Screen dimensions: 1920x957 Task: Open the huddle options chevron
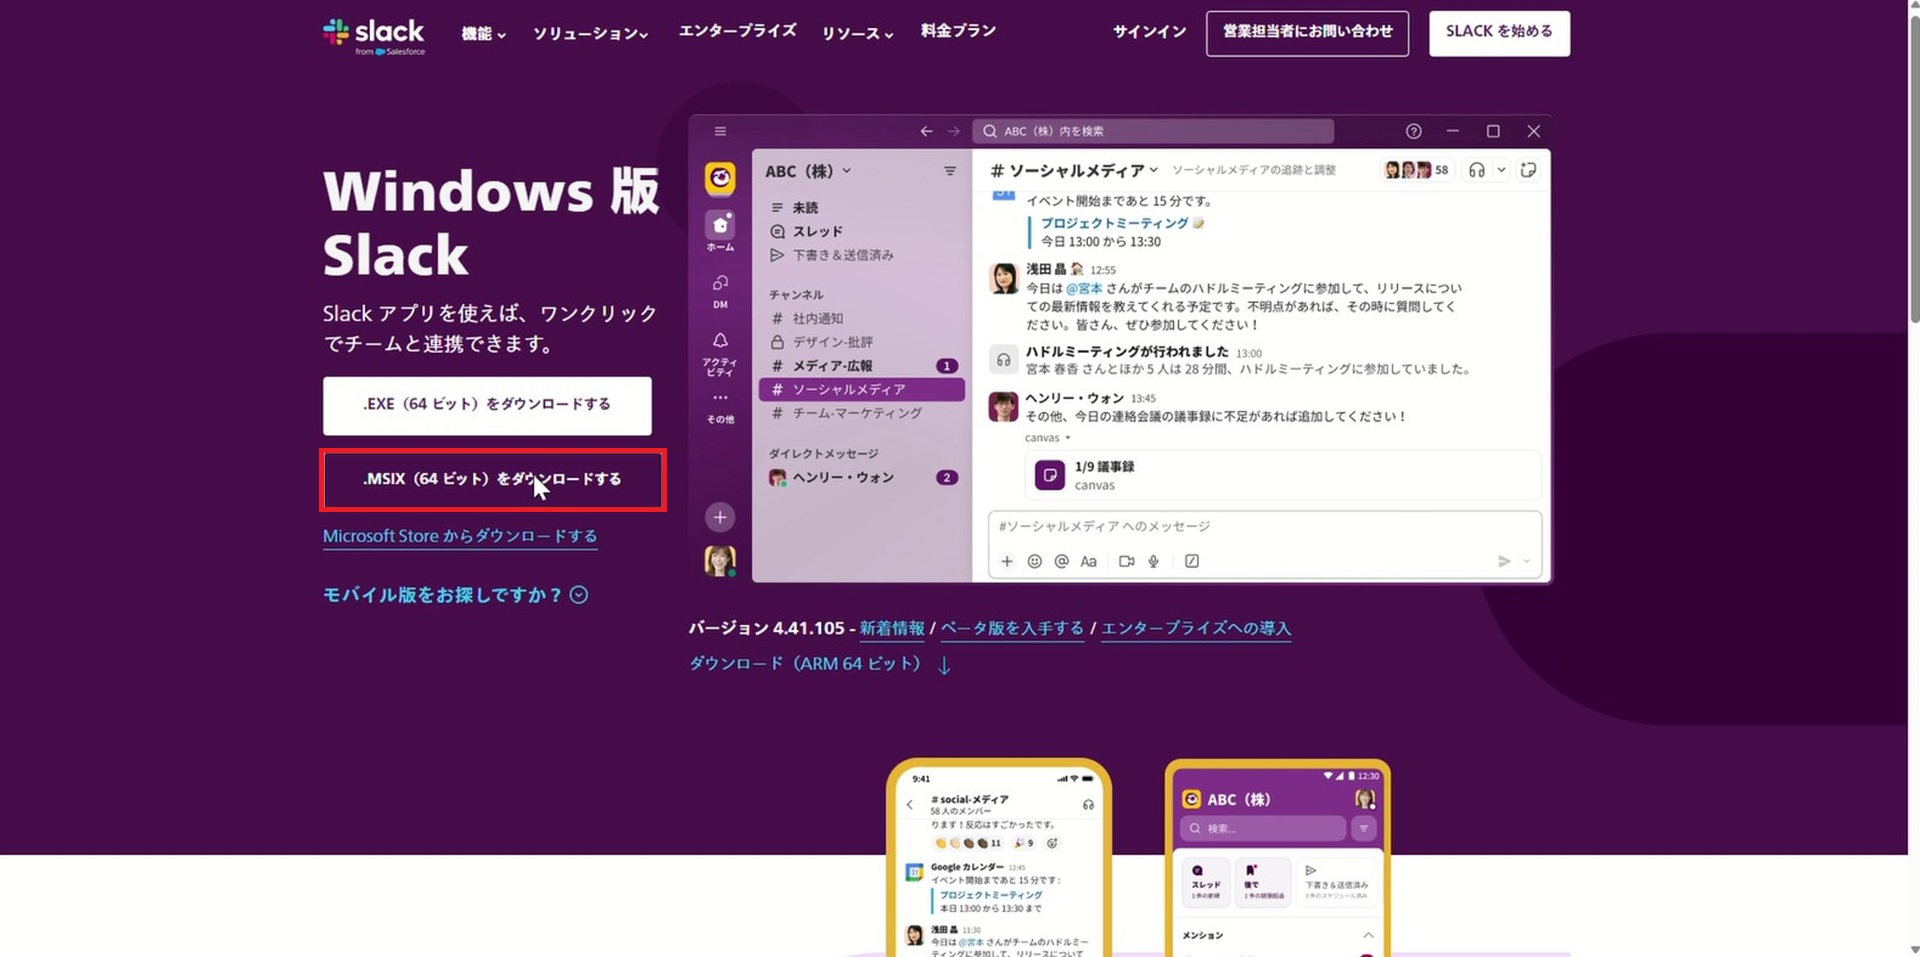point(1501,170)
